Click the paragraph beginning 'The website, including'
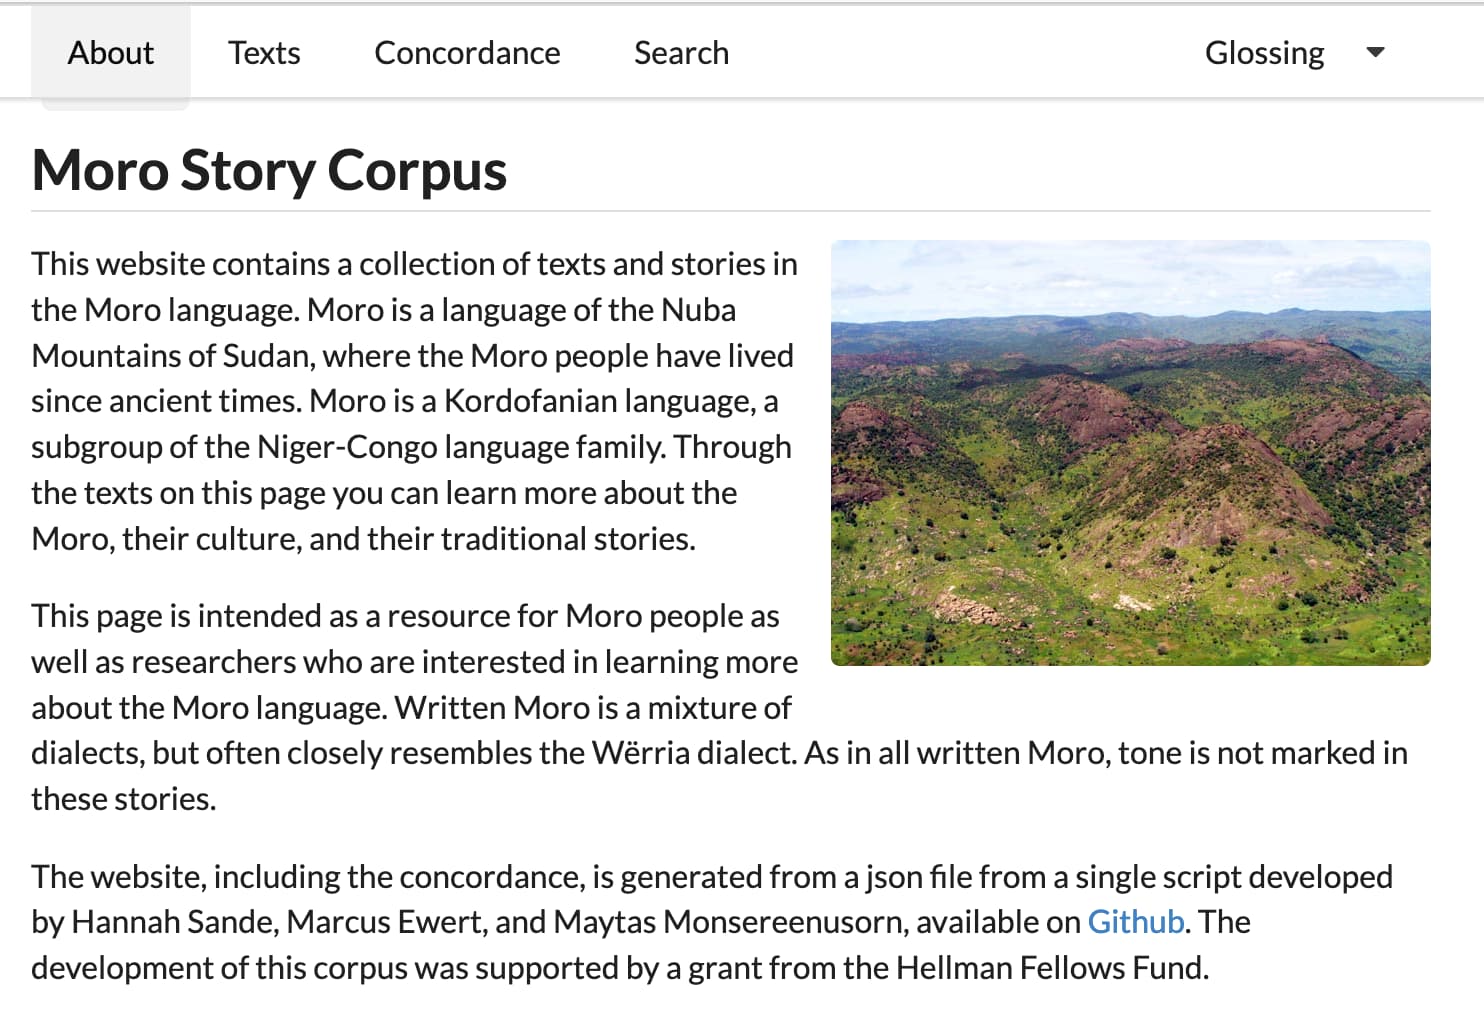Viewport: 1484px width, 1028px height. [712, 922]
